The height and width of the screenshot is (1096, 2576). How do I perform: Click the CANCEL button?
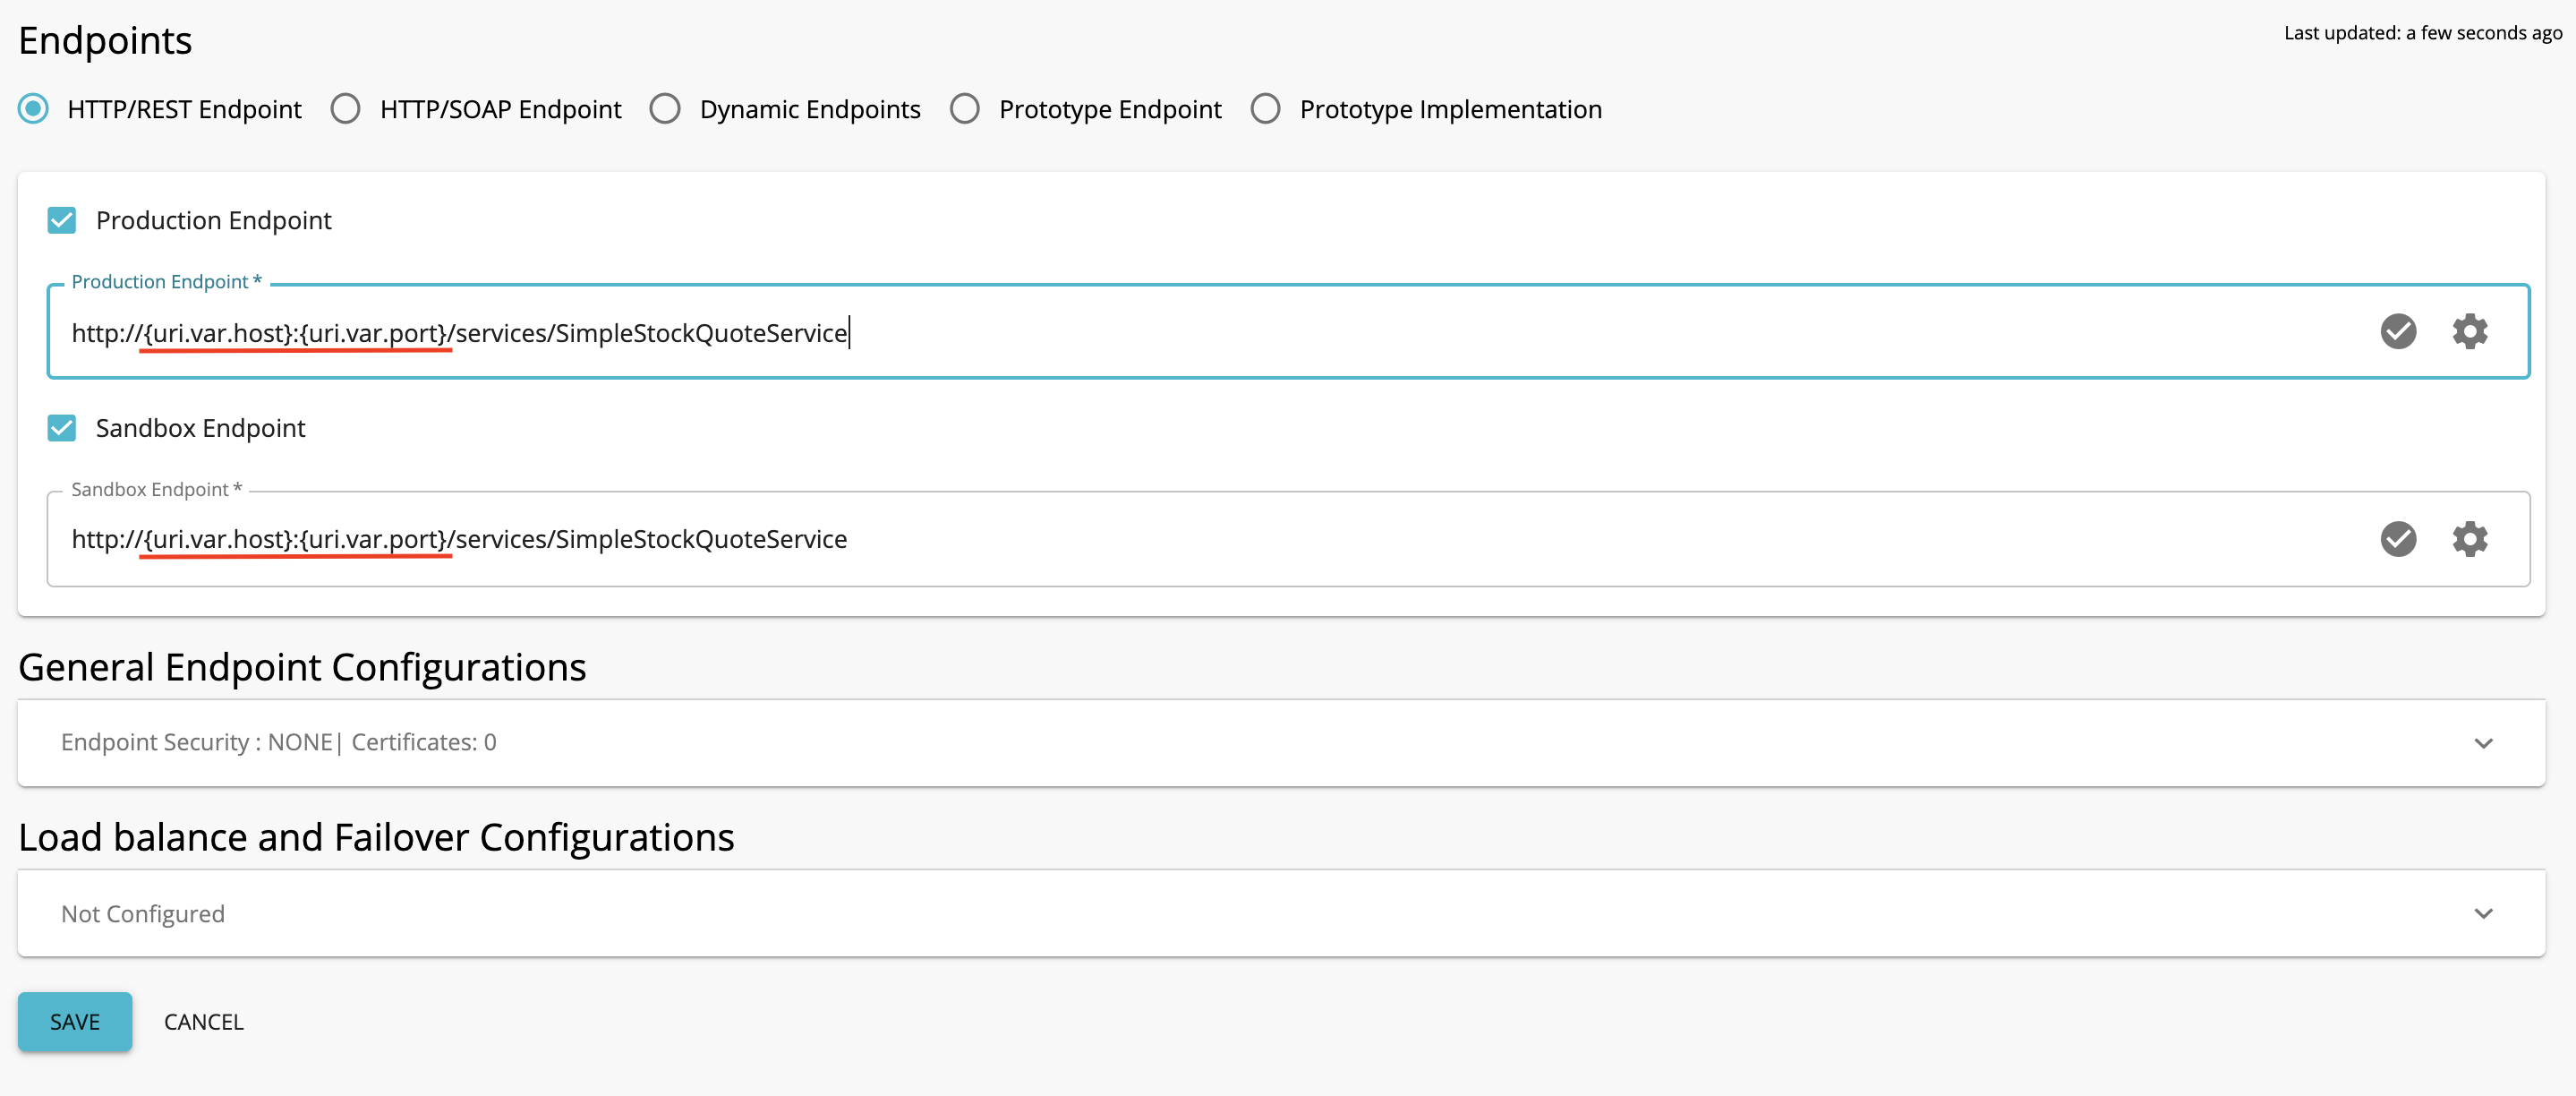(x=203, y=1022)
